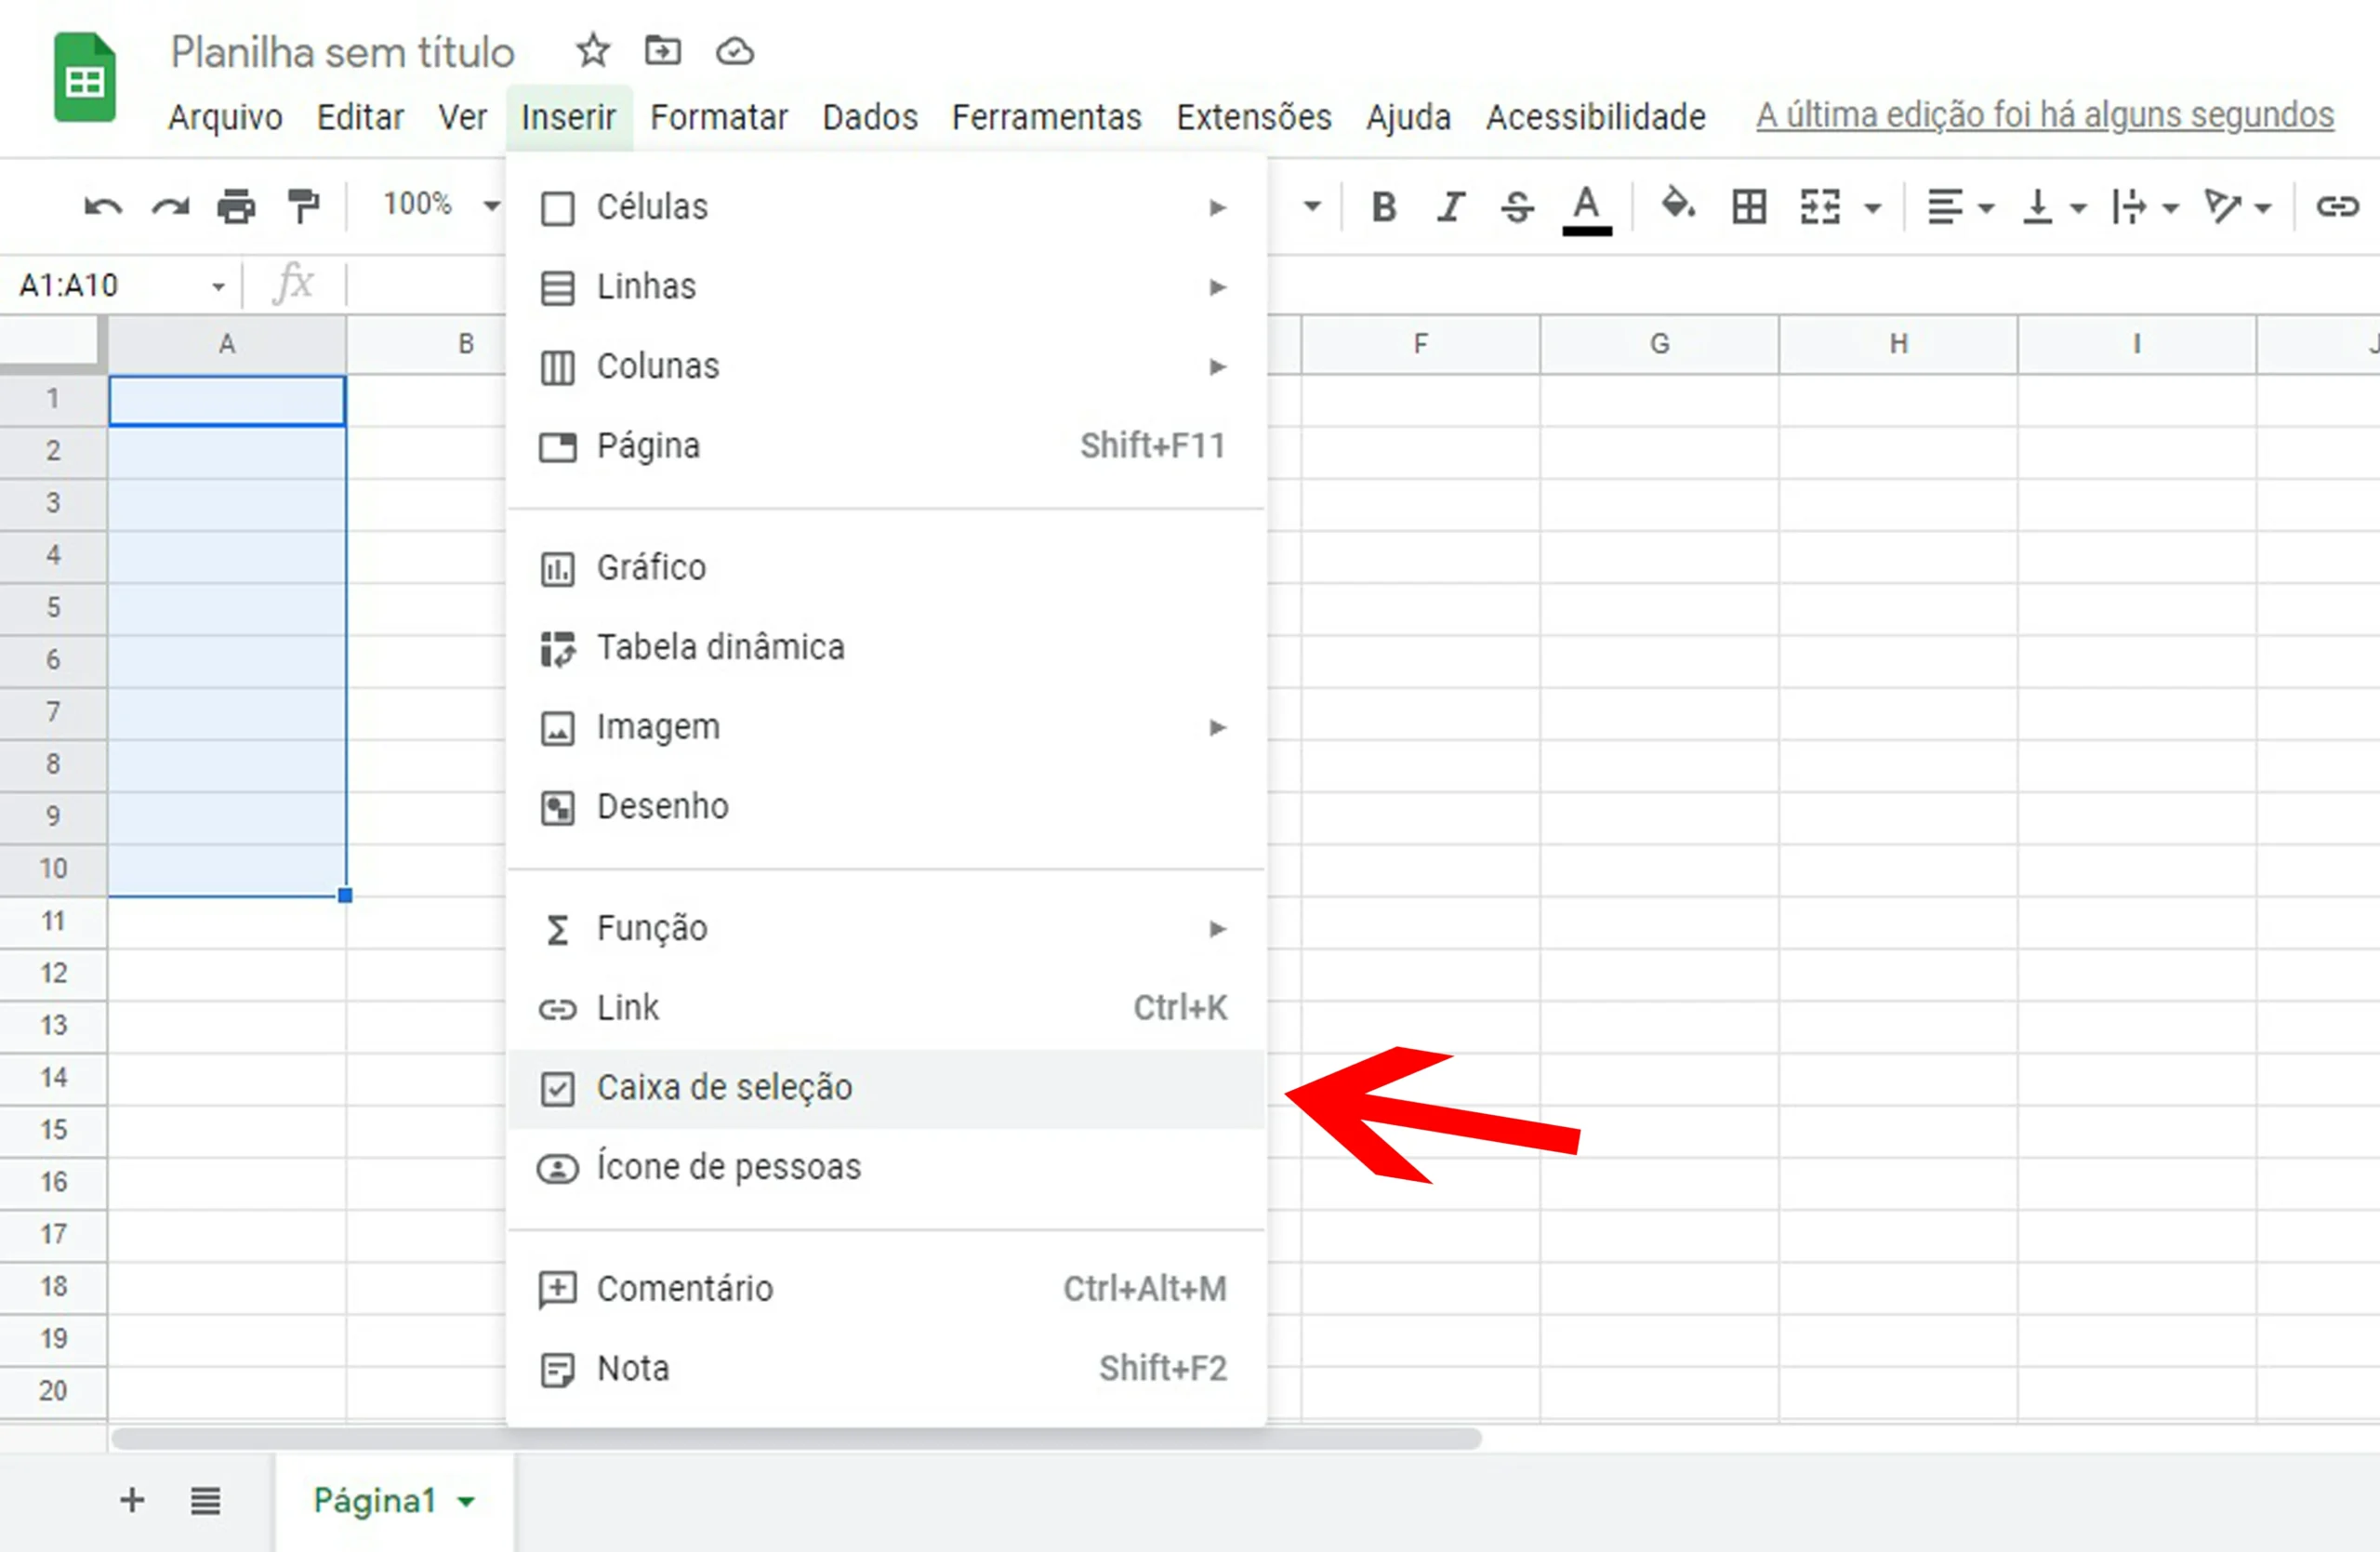Click the Redo arrow in the toolbar
Viewport: 2380px width, 1552px height.
(170, 207)
